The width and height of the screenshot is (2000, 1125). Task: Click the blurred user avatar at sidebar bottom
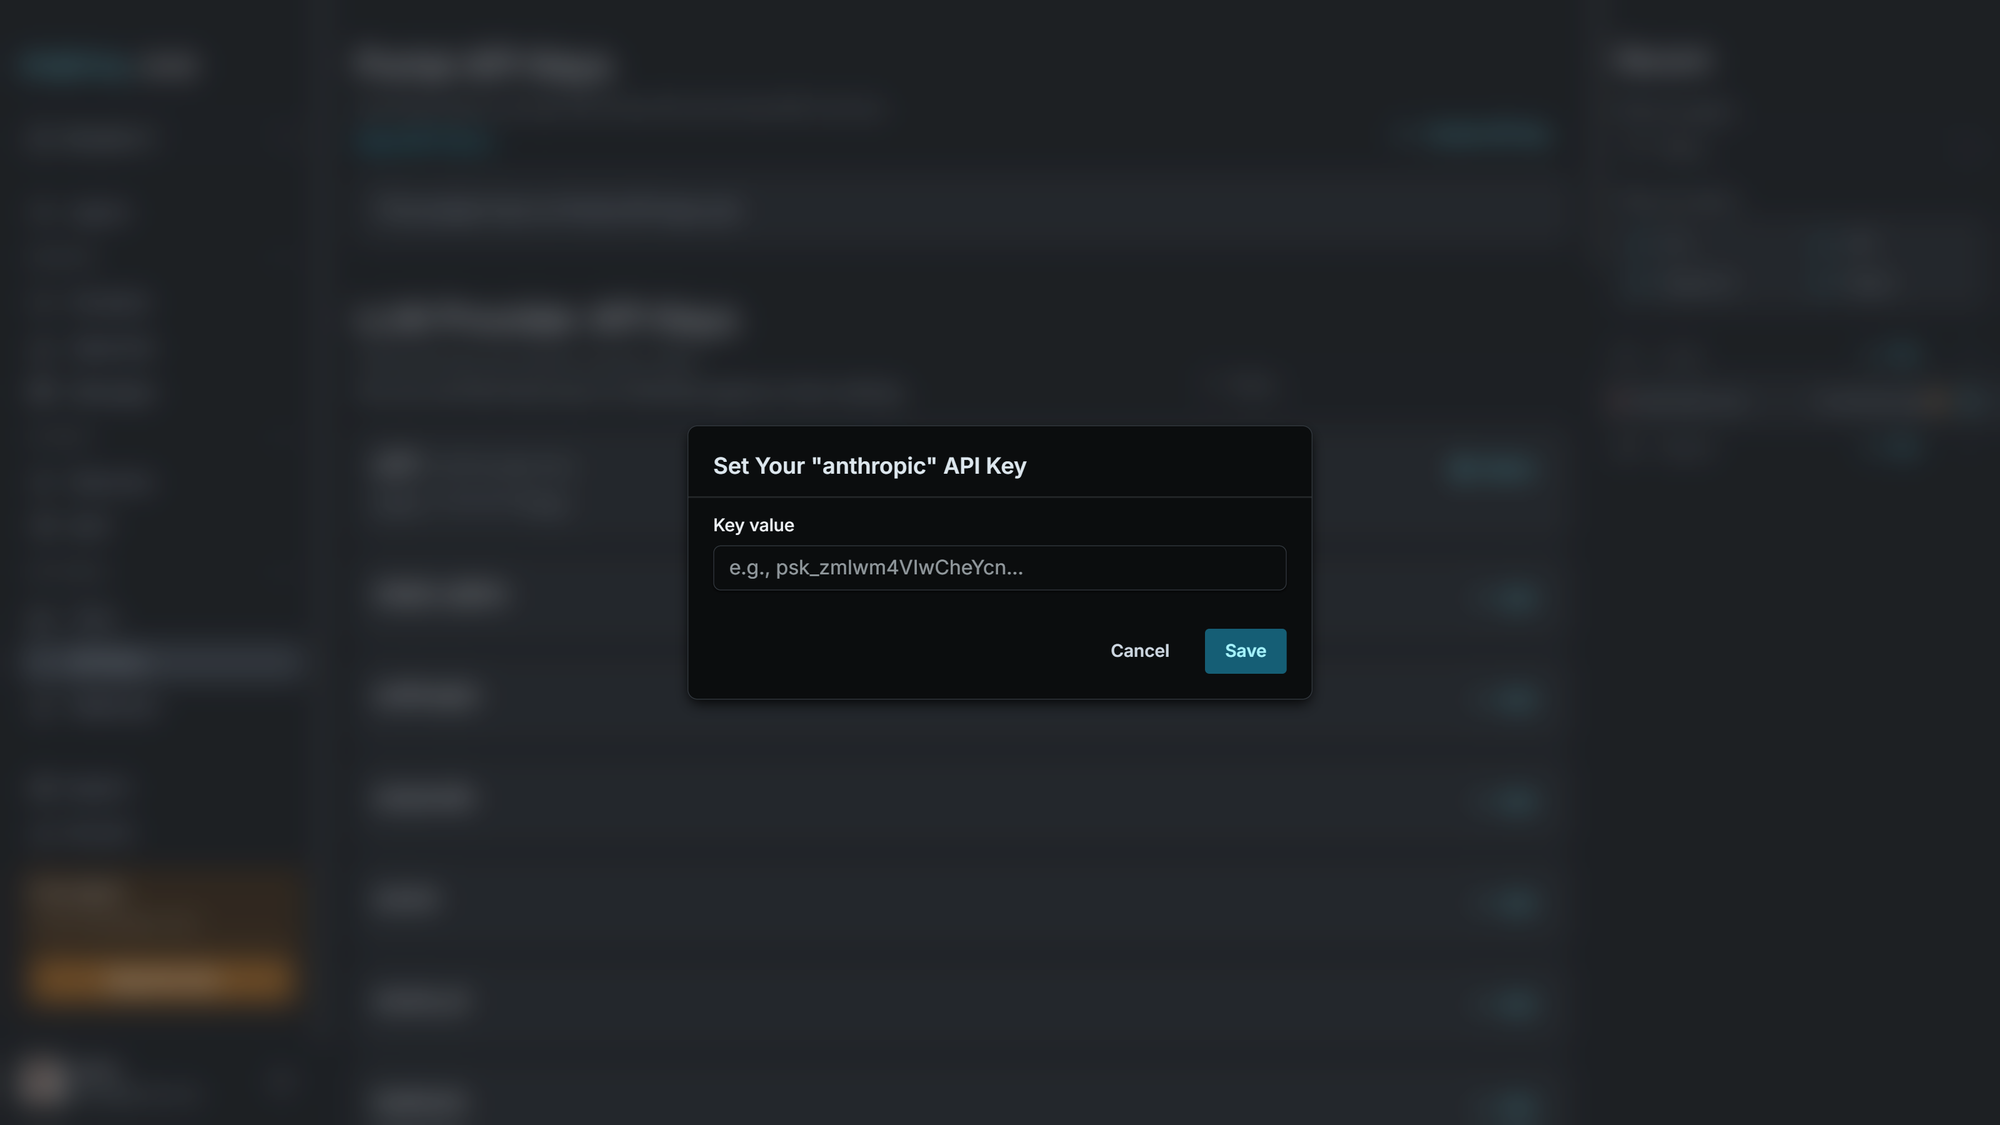[x=42, y=1081]
